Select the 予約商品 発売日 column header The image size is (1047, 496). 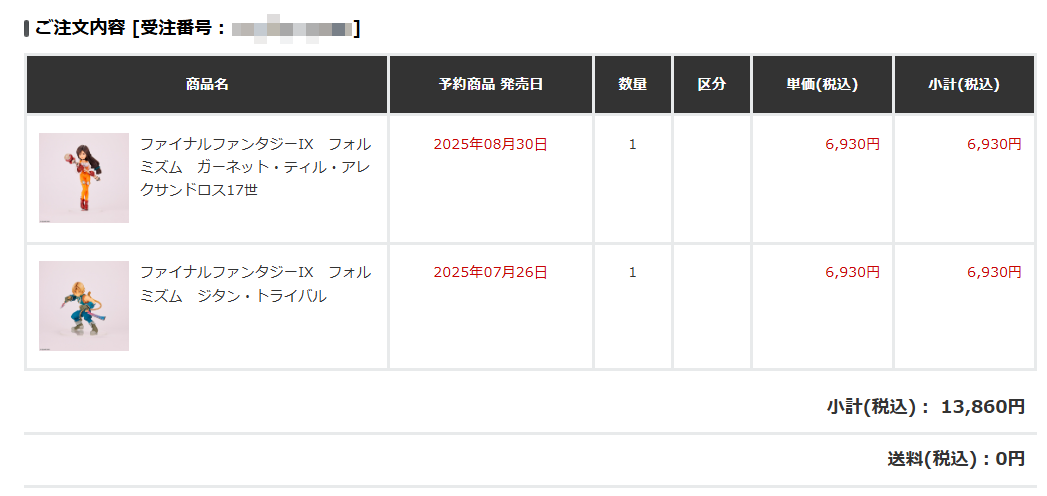click(491, 84)
